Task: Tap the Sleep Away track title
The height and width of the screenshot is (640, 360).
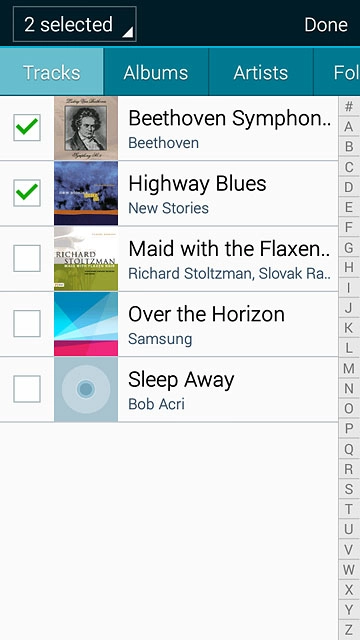Action: (181, 380)
